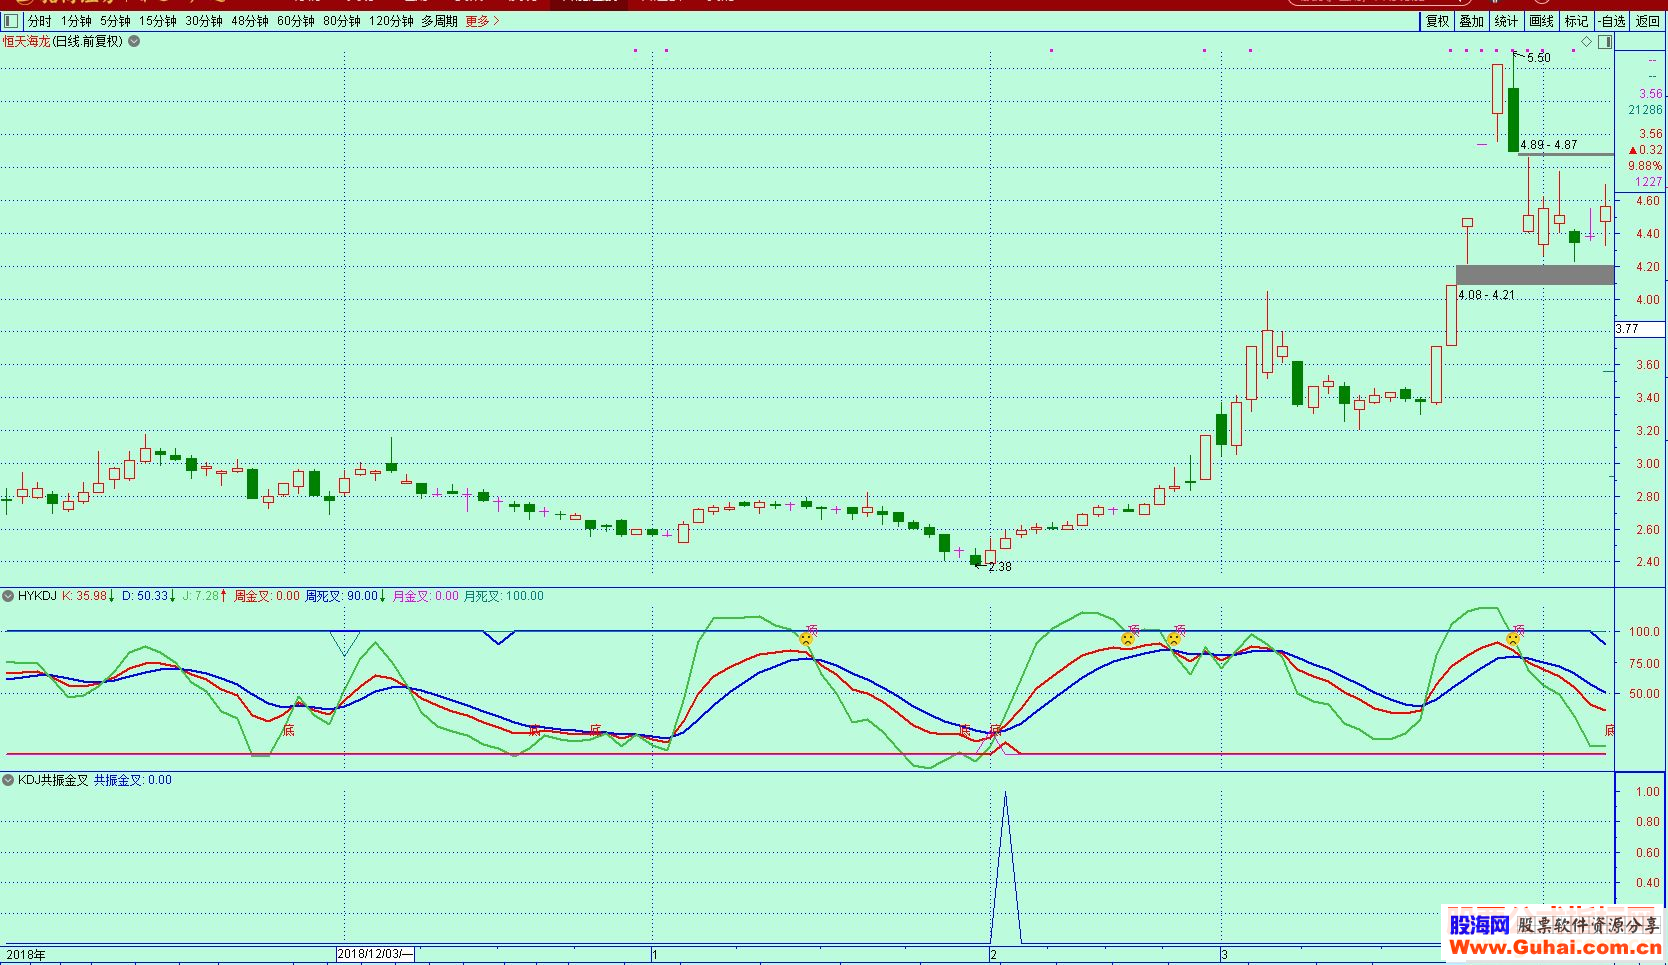Image resolution: width=1668 pixels, height=965 pixels.
Task: Click the third sad face 顶 signal icon
Action: coord(1174,638)
